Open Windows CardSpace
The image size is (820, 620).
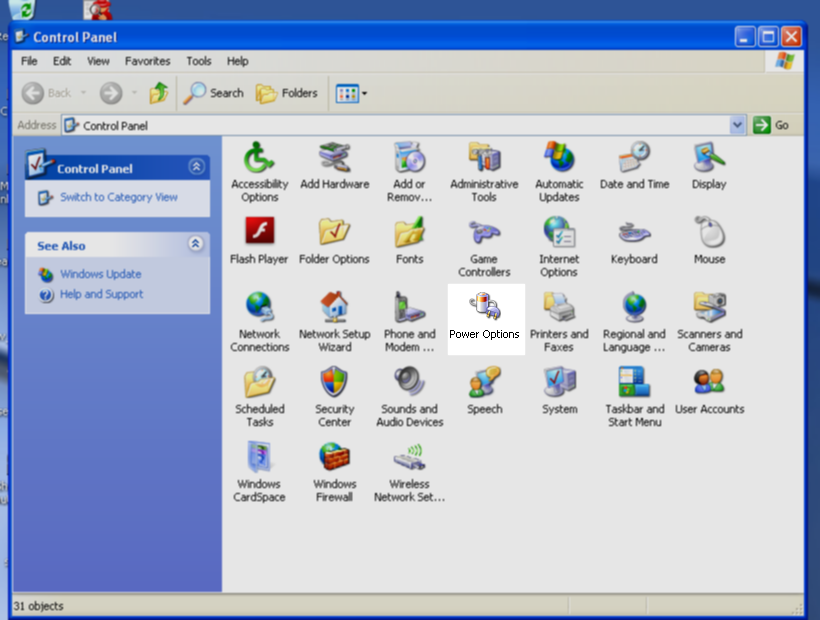(259, 472)
